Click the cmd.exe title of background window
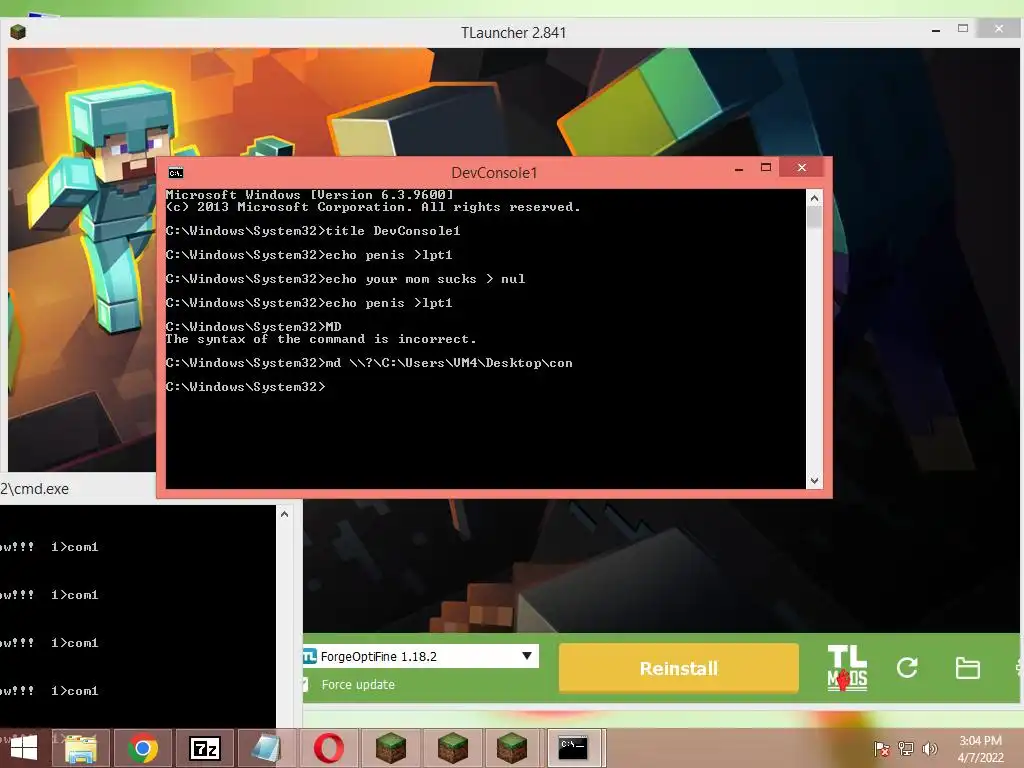The image size is (1024, 768). click(35, 488)
